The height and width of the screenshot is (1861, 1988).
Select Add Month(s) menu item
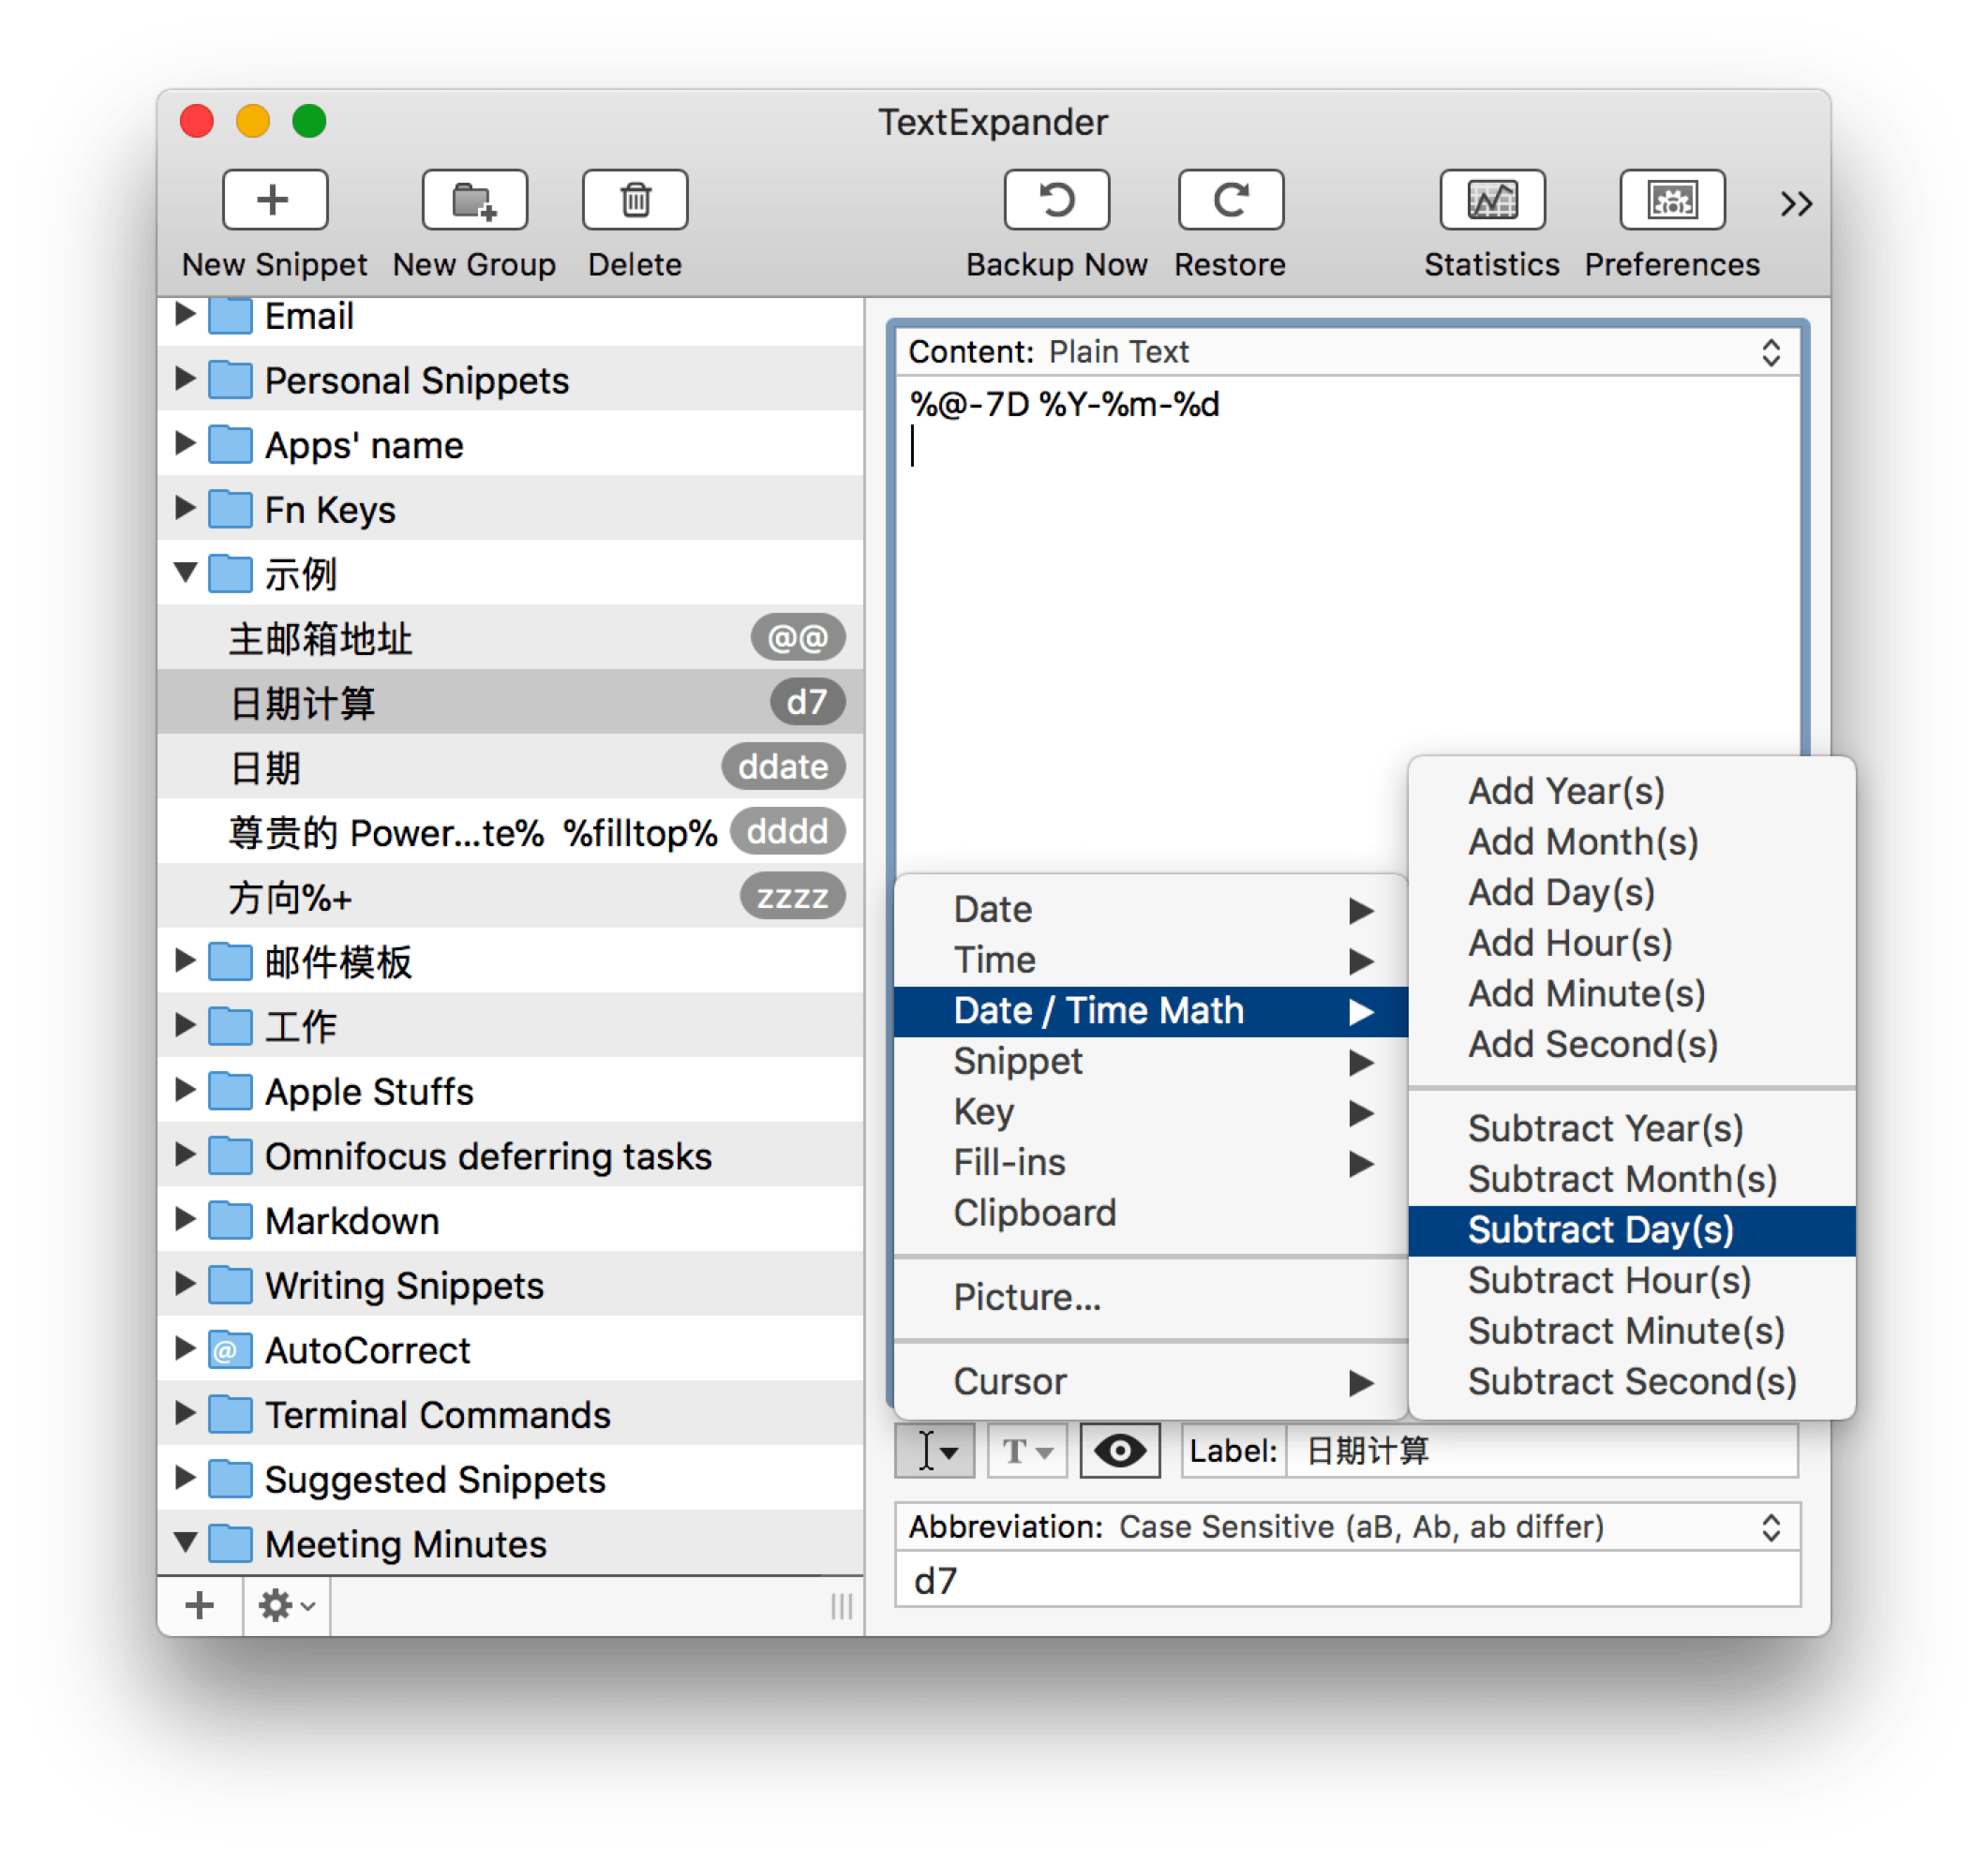pos(1583,842)
